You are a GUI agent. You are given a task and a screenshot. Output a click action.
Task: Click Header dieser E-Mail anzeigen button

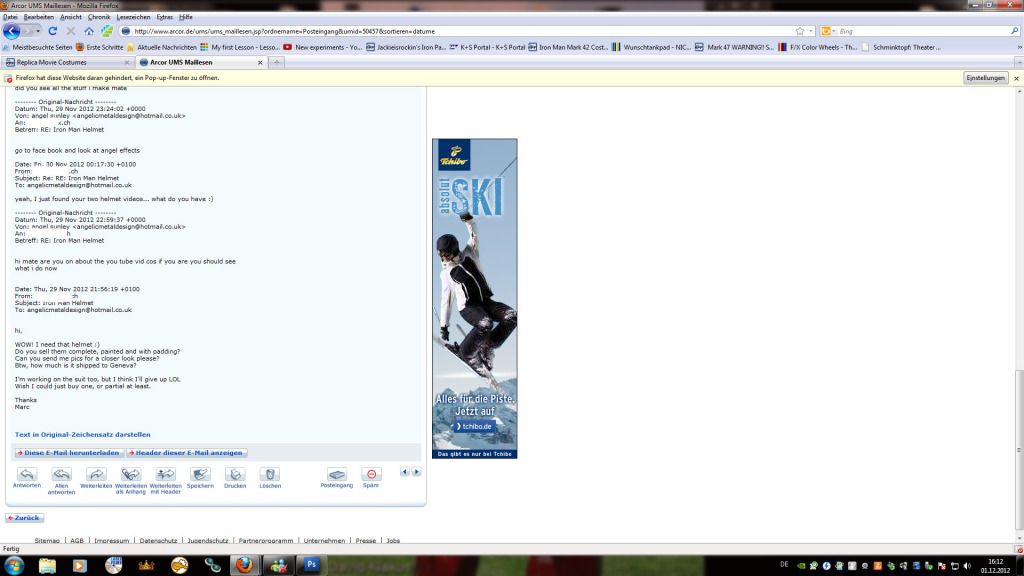pos(186,453)
